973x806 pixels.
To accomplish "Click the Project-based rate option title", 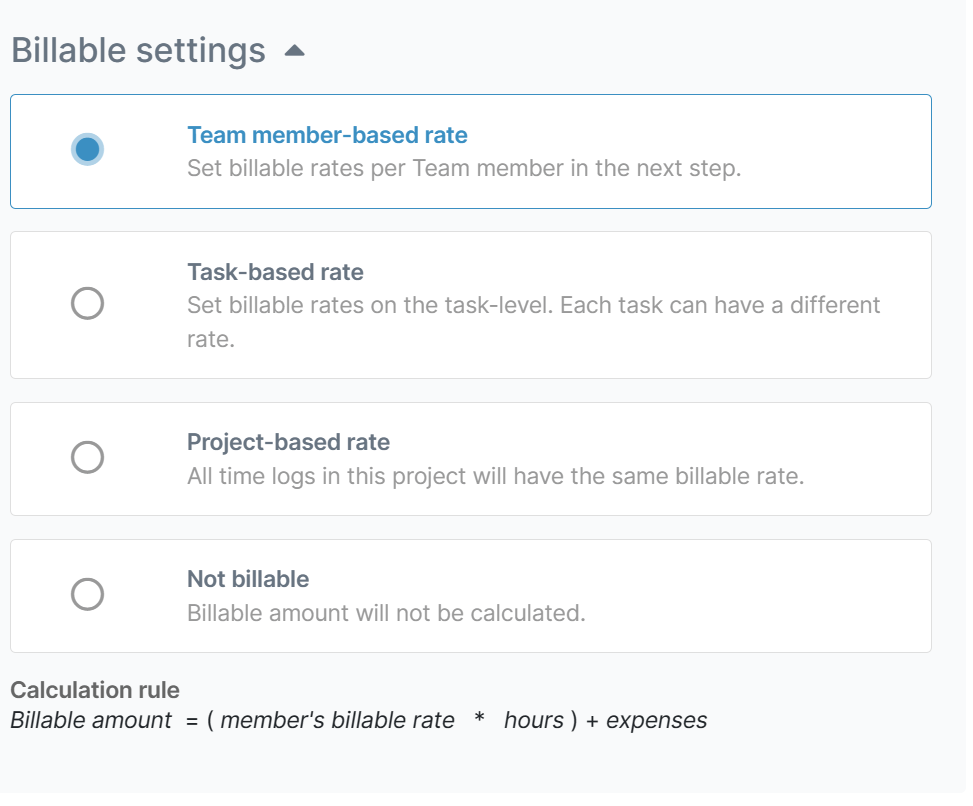I will click(x=289, y=442).
